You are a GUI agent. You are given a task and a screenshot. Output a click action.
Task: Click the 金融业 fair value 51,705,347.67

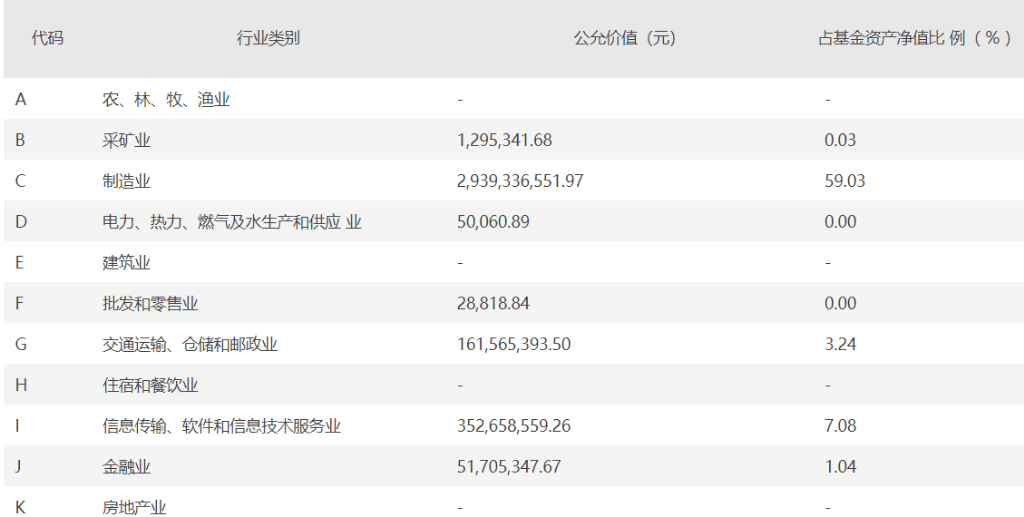point(509,467)
